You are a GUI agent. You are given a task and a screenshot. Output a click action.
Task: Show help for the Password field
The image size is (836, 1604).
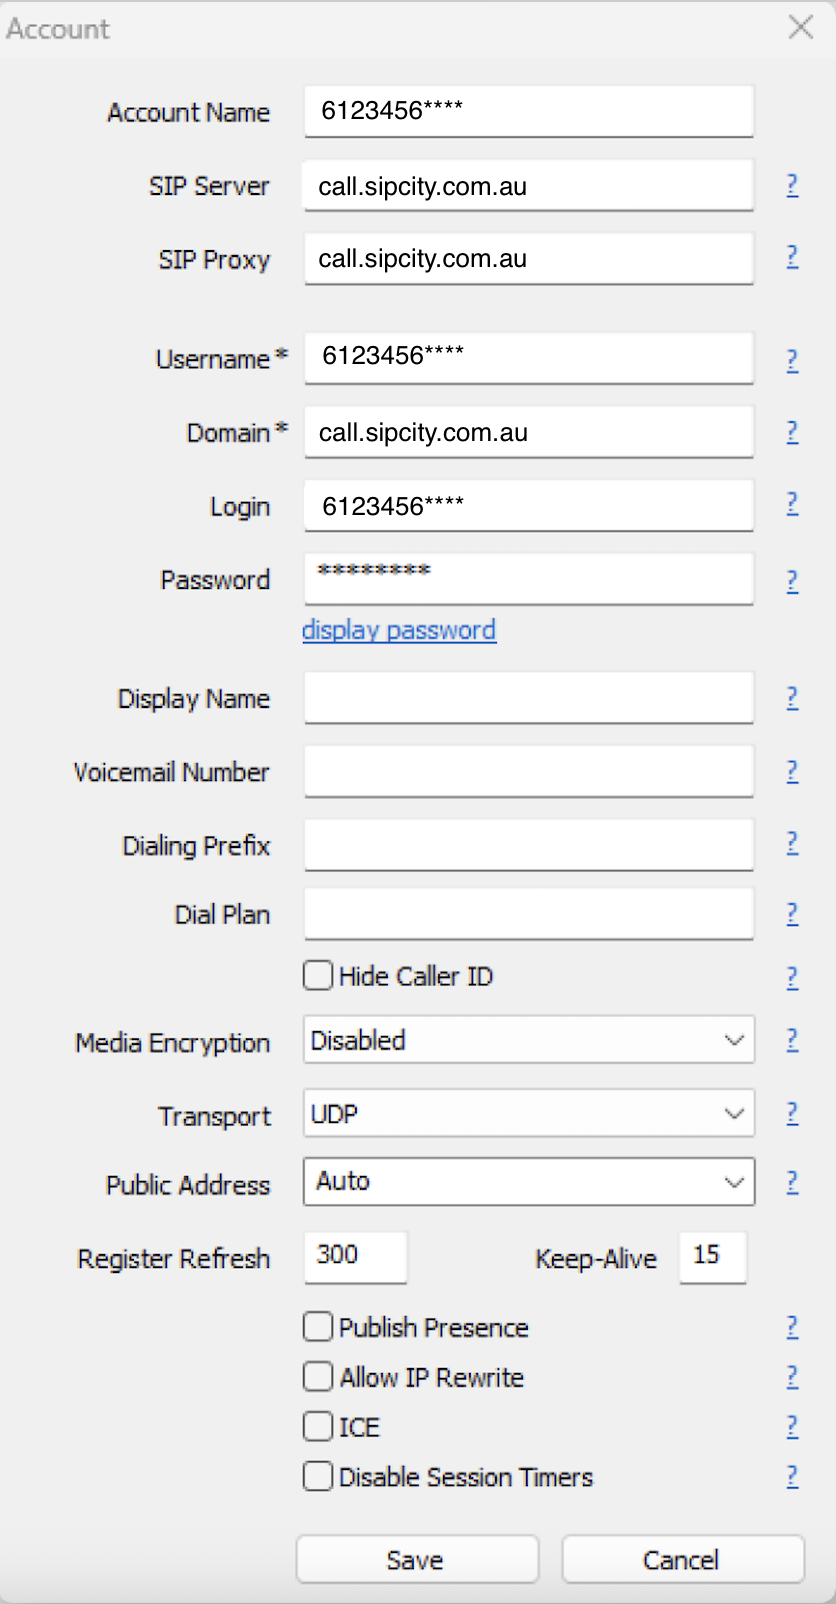(x=792, y=581)
